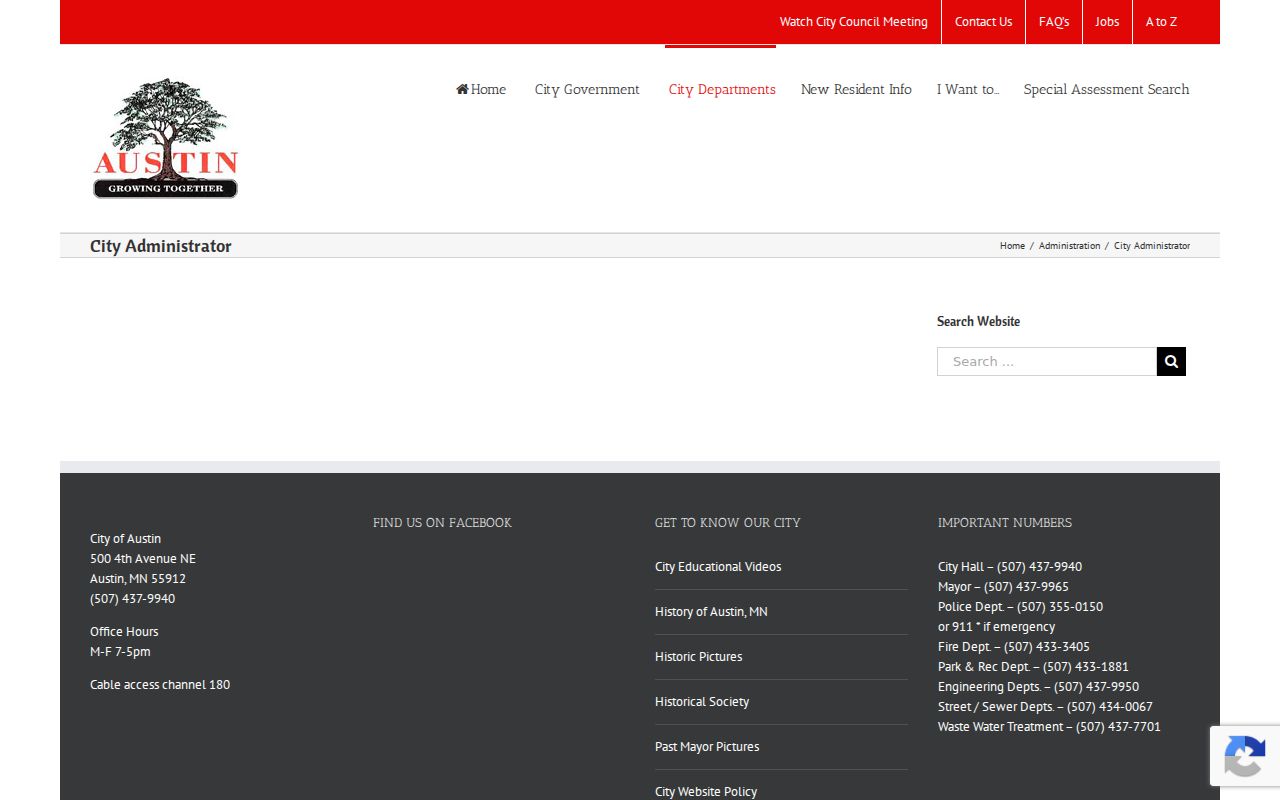Screen dimensions: 1280x800
Task: Click the 500 4th Avenue NE address
Action: 143,559
